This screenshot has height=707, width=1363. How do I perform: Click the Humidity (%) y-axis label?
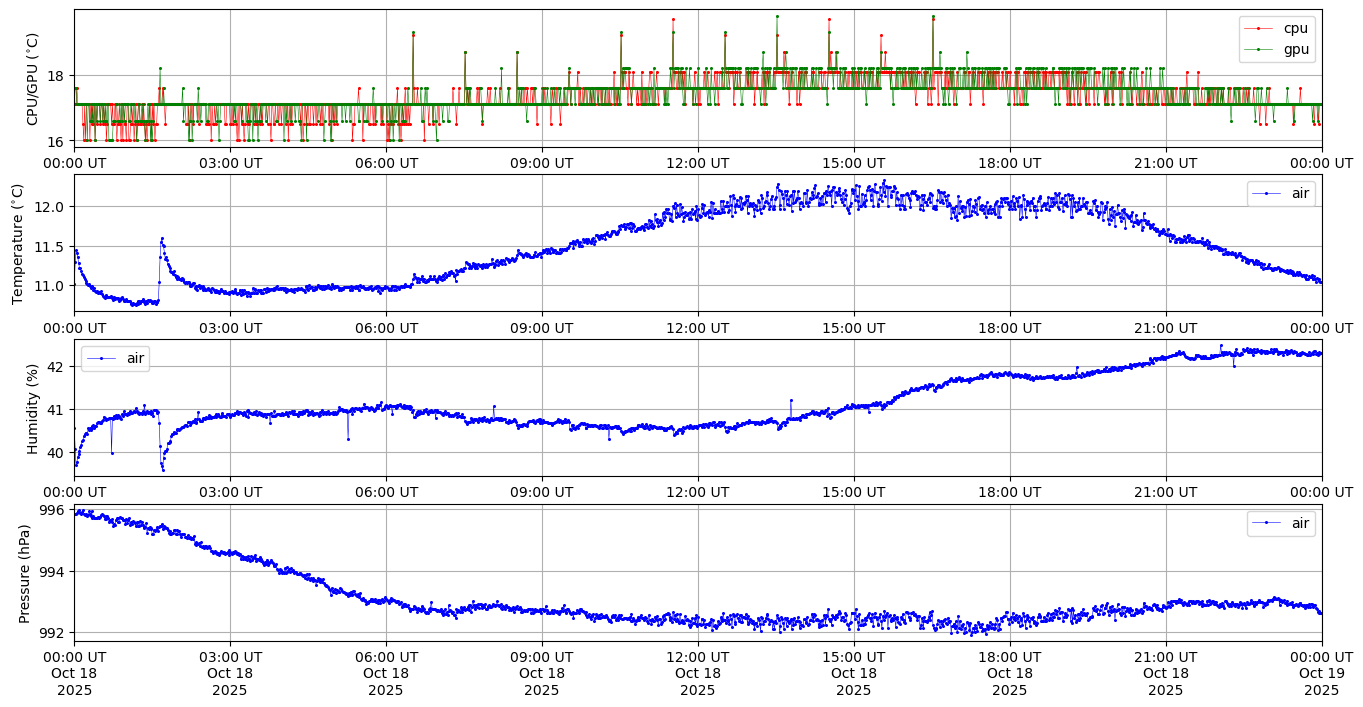32,408
